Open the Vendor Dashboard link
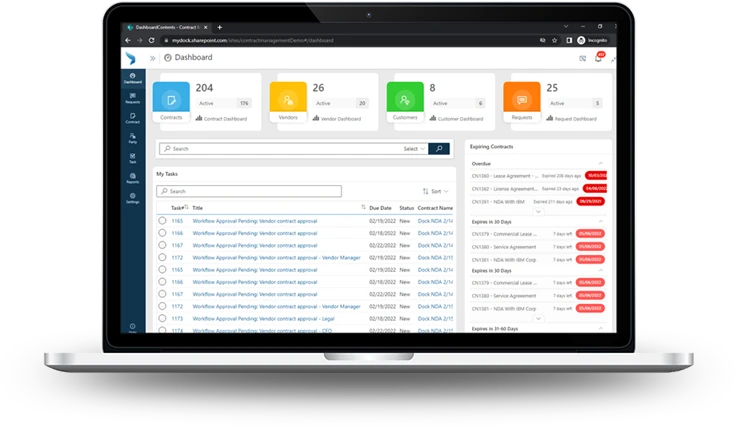Image resolution: width=735 pixels, height=427 pixels. click(337, 119)
